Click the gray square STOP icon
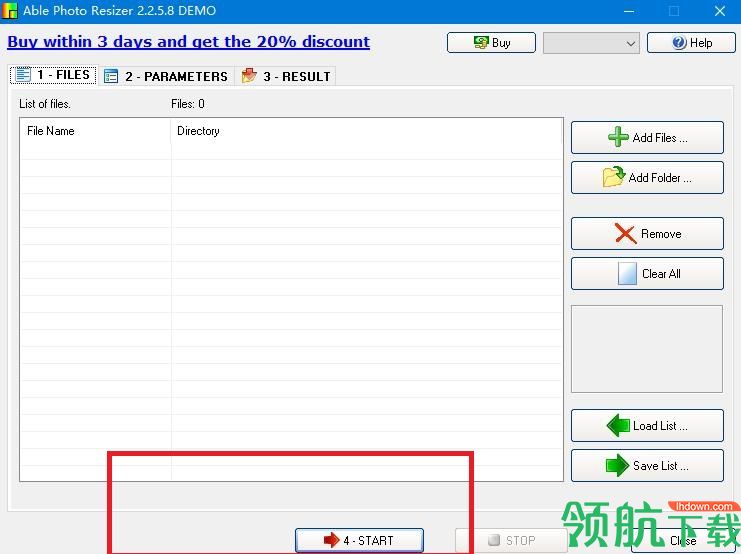Image resolution: width=741 pixels, height=554 pixels. pos(493,540)
